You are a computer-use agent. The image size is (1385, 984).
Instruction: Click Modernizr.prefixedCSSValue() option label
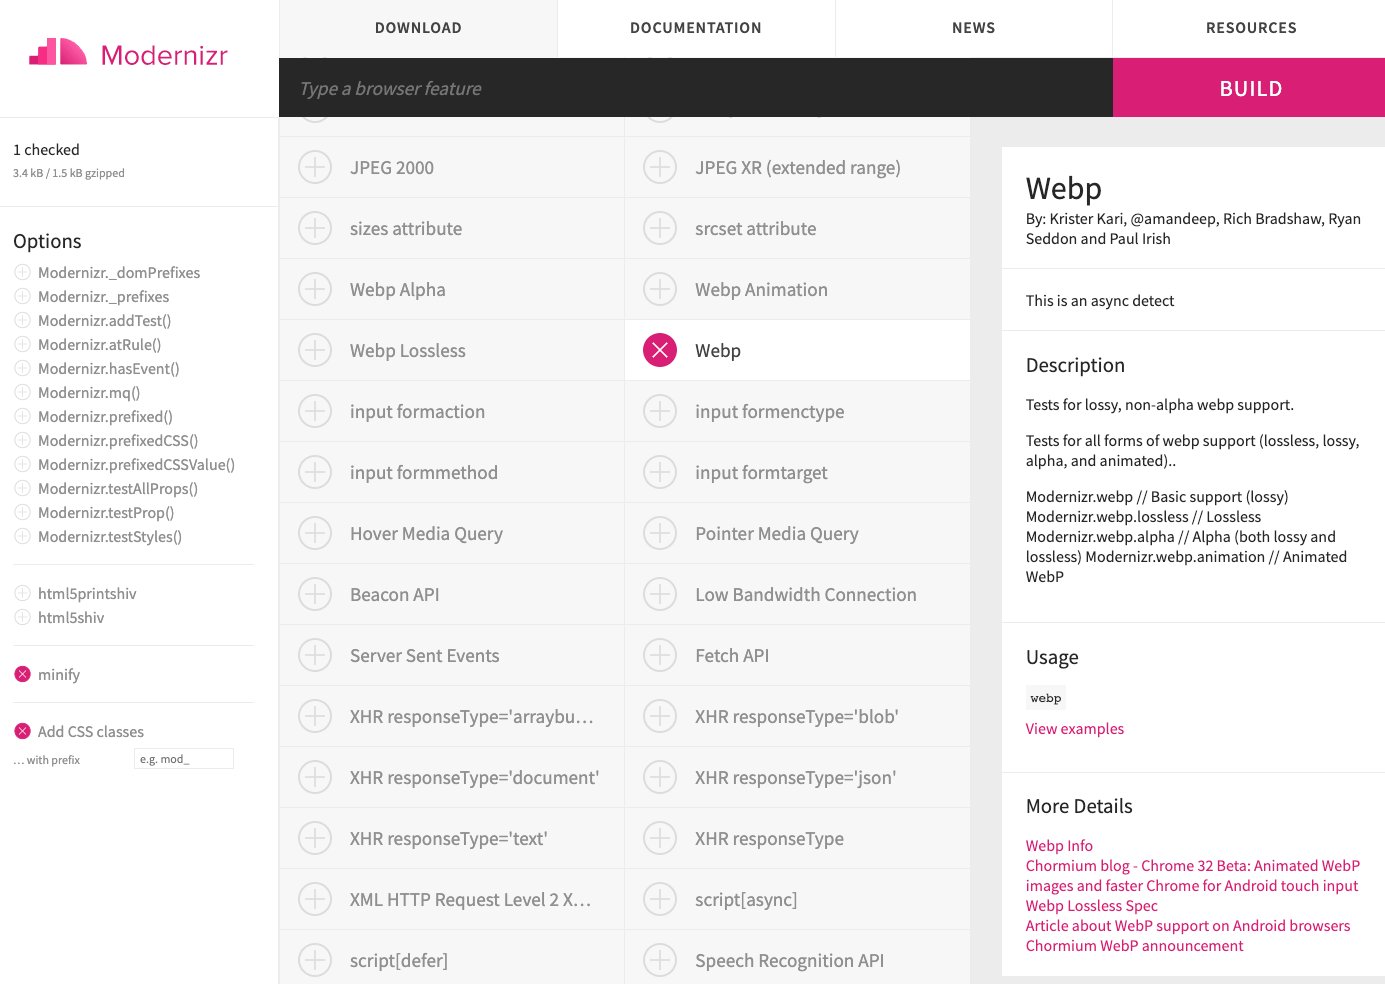point(136,464)
